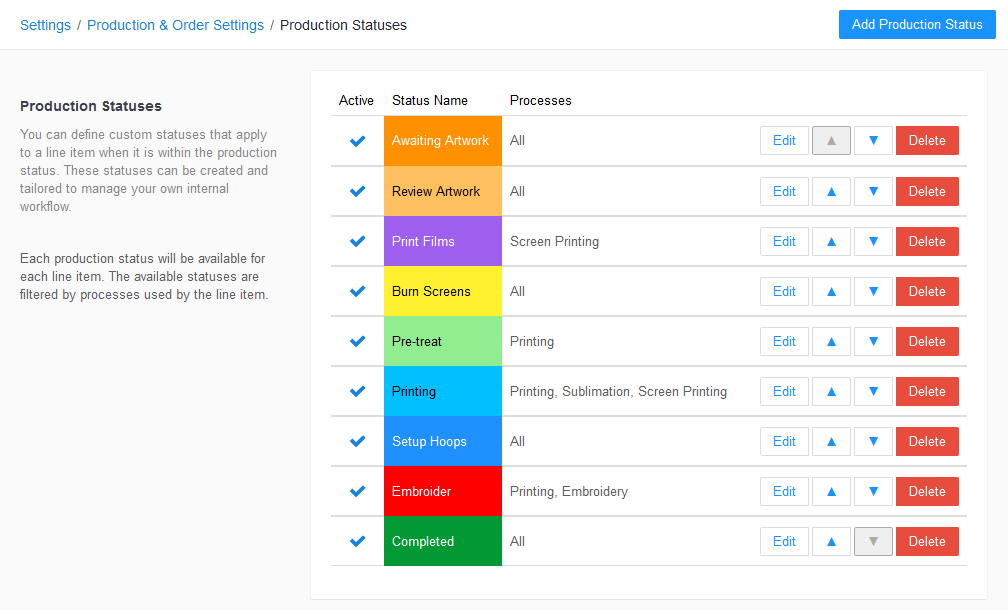Image resolution: width=1008 pixels, height=610 pixels.
Task: Click the Burn Screens status name
Action: coord(430,291)
